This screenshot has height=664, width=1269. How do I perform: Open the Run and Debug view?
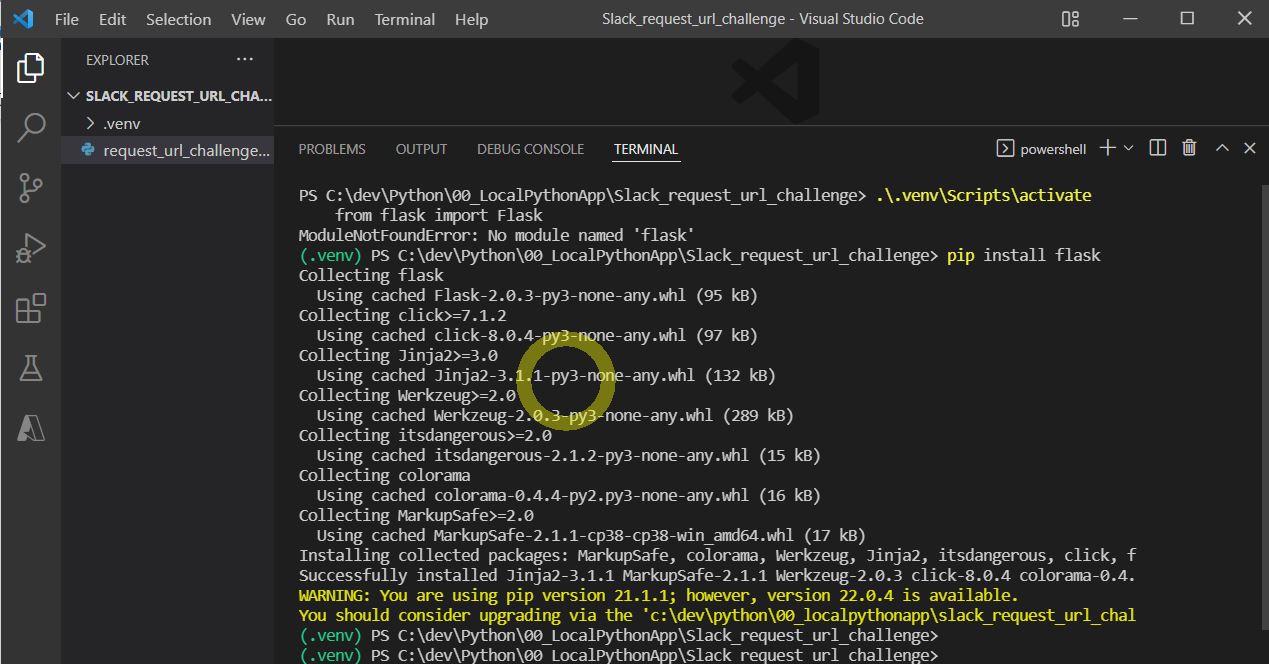(31, 248)
